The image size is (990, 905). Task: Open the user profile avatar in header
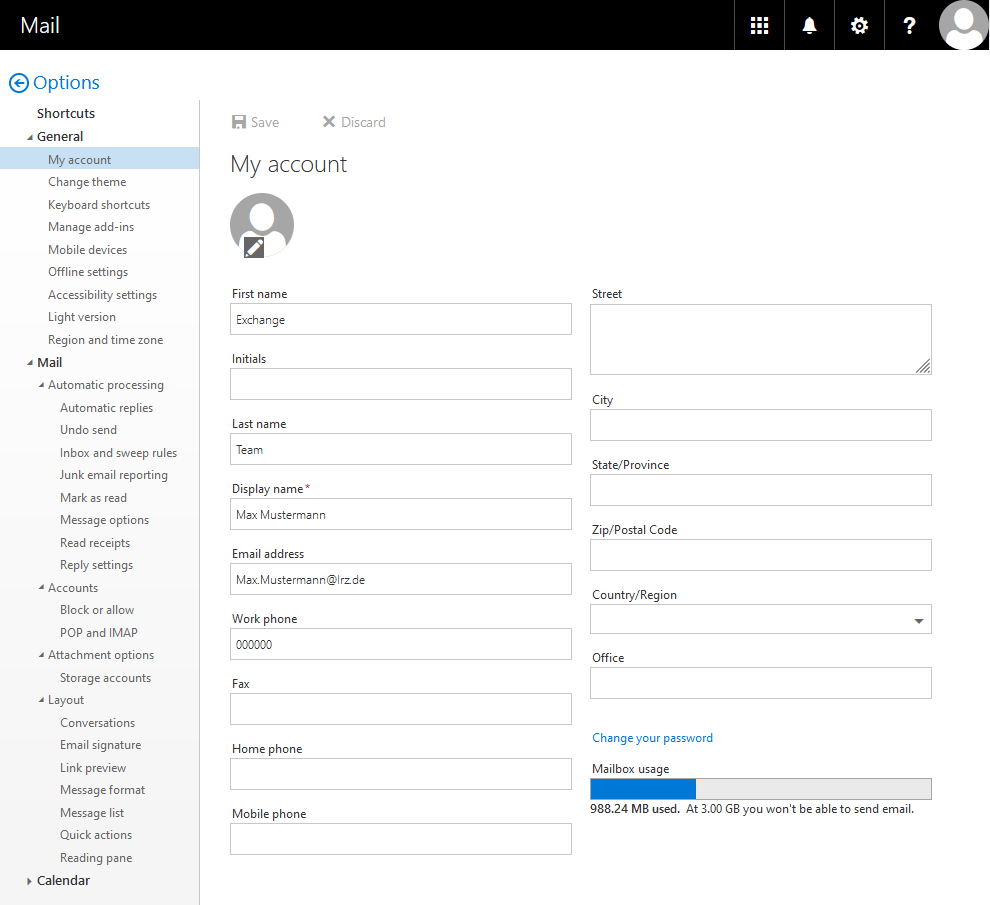[963, 25]
